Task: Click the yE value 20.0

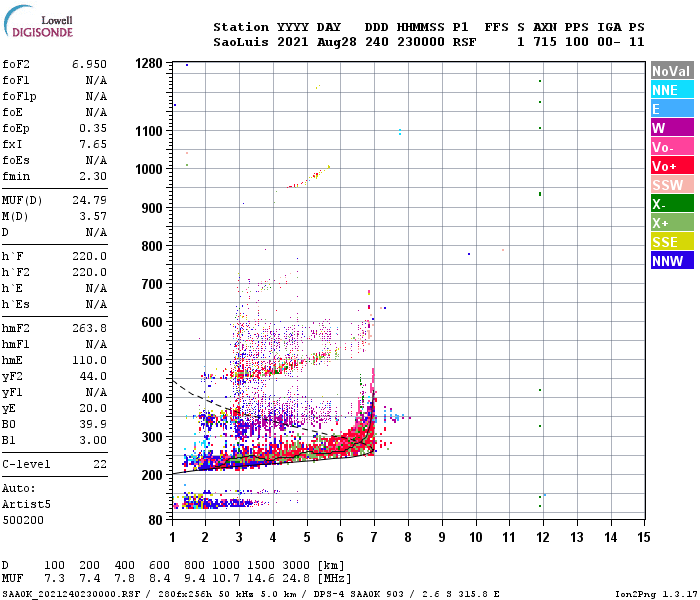Action: pos(93,408)
